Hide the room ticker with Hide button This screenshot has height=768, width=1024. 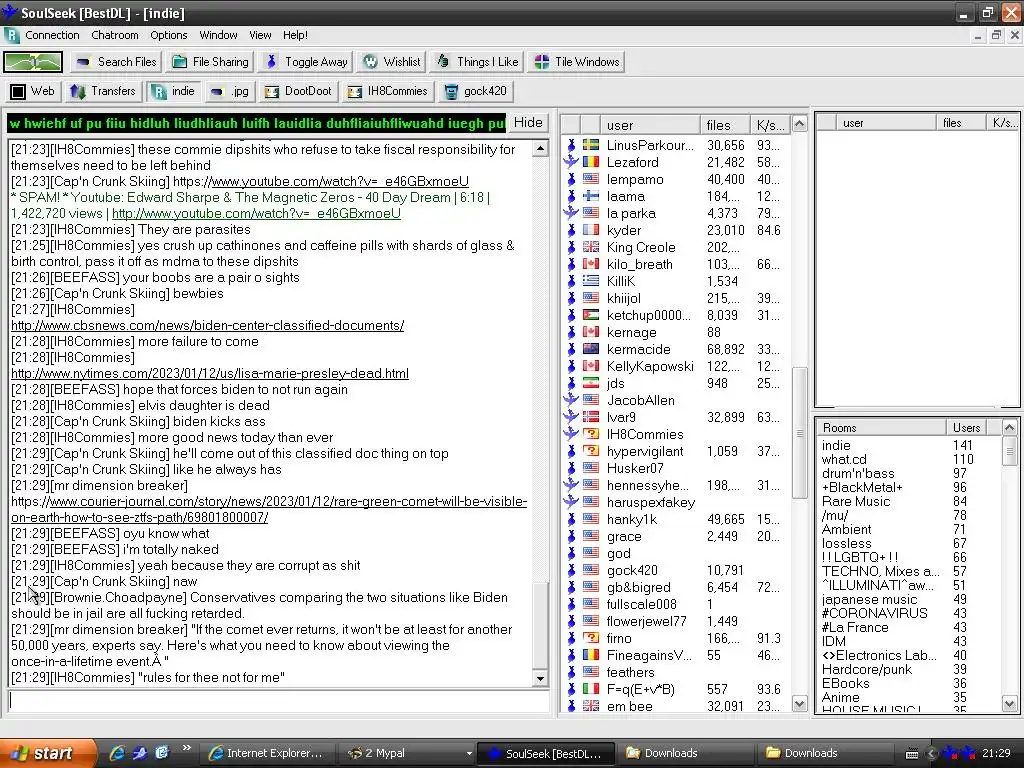(x=528, y=123)
